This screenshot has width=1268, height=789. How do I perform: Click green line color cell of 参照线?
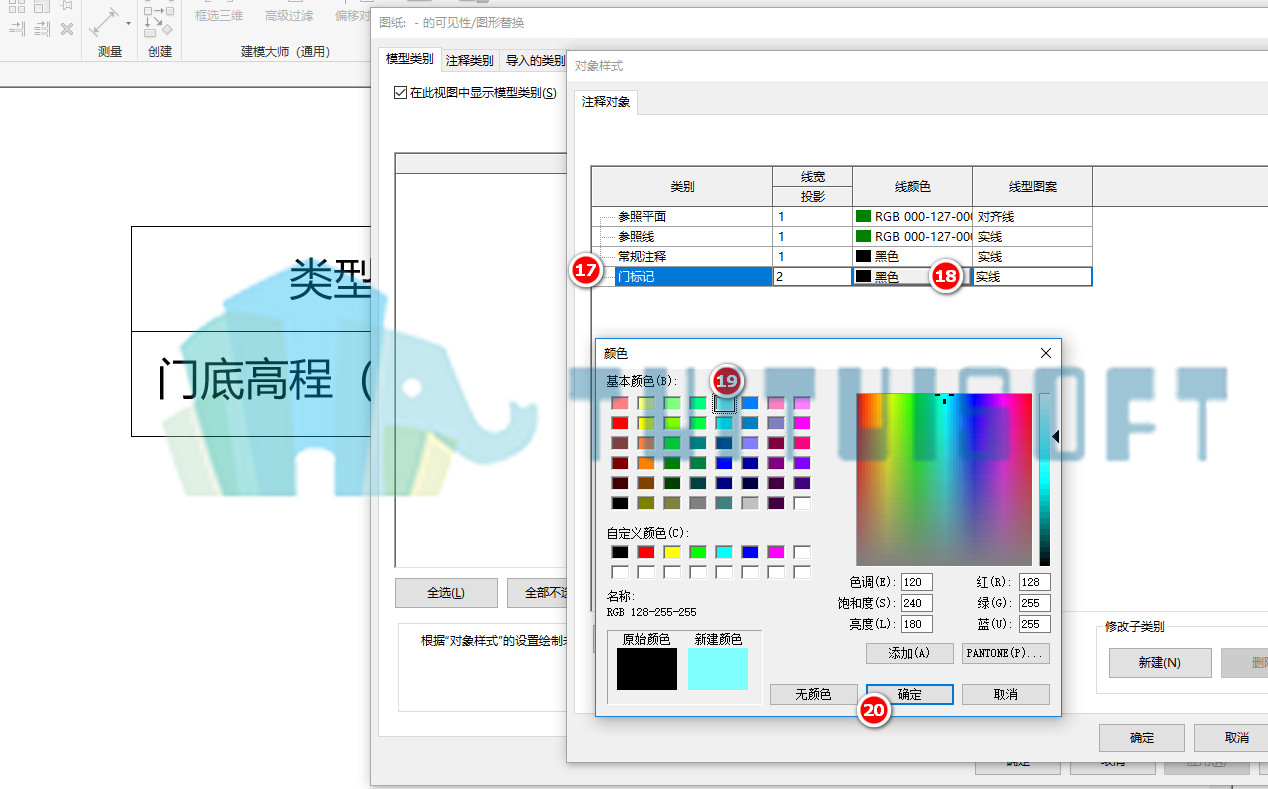point(912,236)
